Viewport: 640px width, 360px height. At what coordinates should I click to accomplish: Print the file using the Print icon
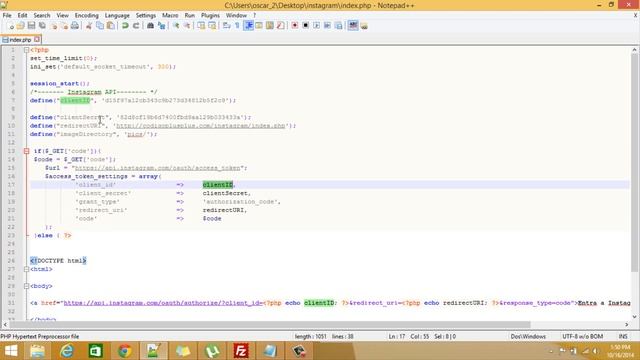click(x=75, y=26)
